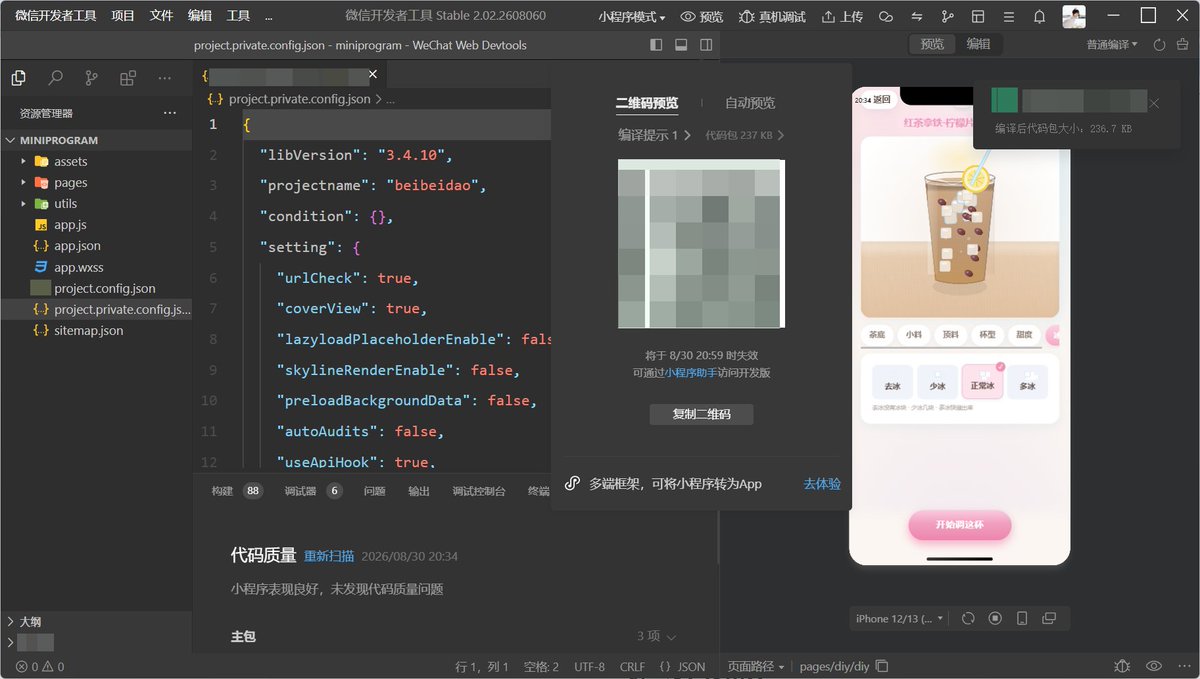Viewport: 1200px width, 679px height.
Task: Toggle the left sidebar layout icon
Action: pyautogui.click(x=656, y=45)
